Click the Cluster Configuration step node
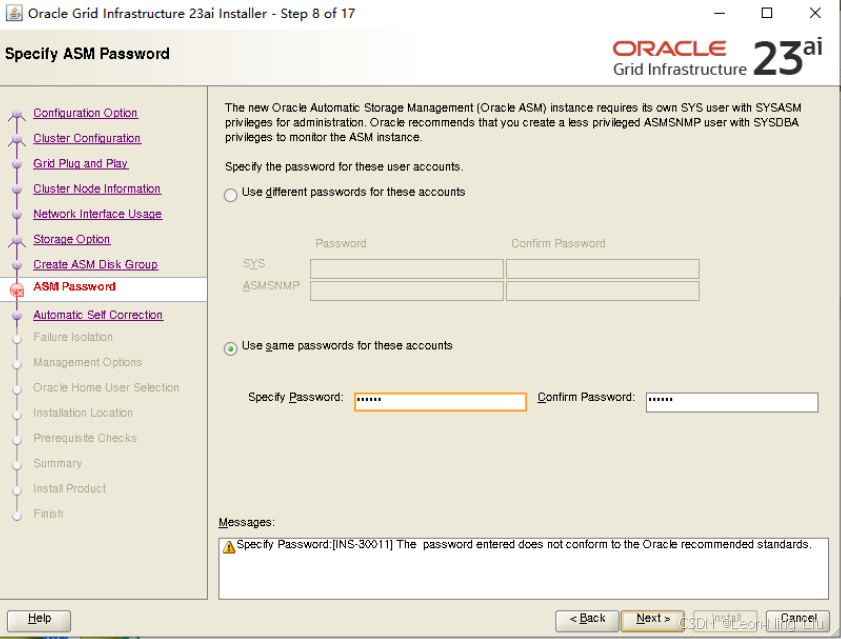 pos(17,139)
